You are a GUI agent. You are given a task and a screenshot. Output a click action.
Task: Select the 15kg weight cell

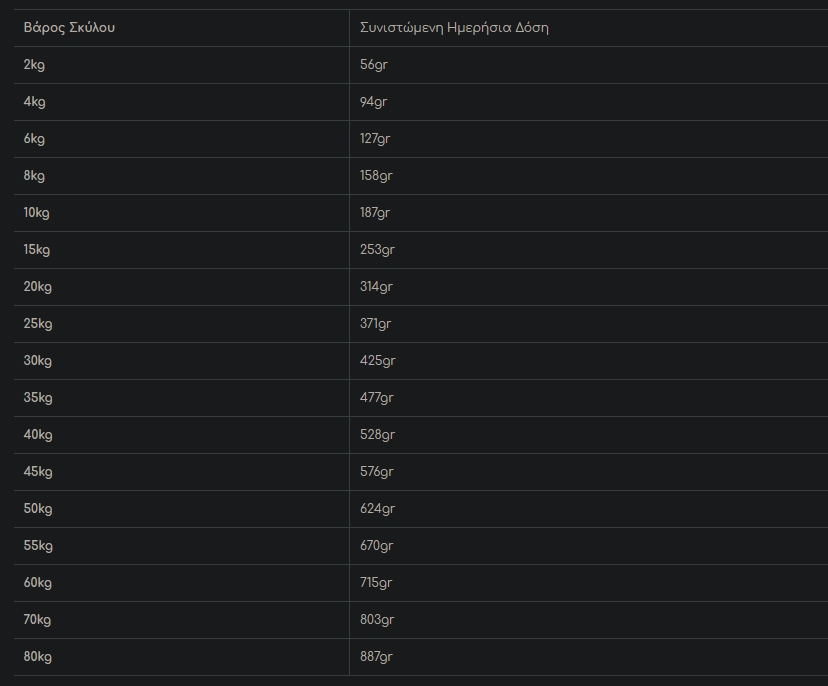(37, 250)
